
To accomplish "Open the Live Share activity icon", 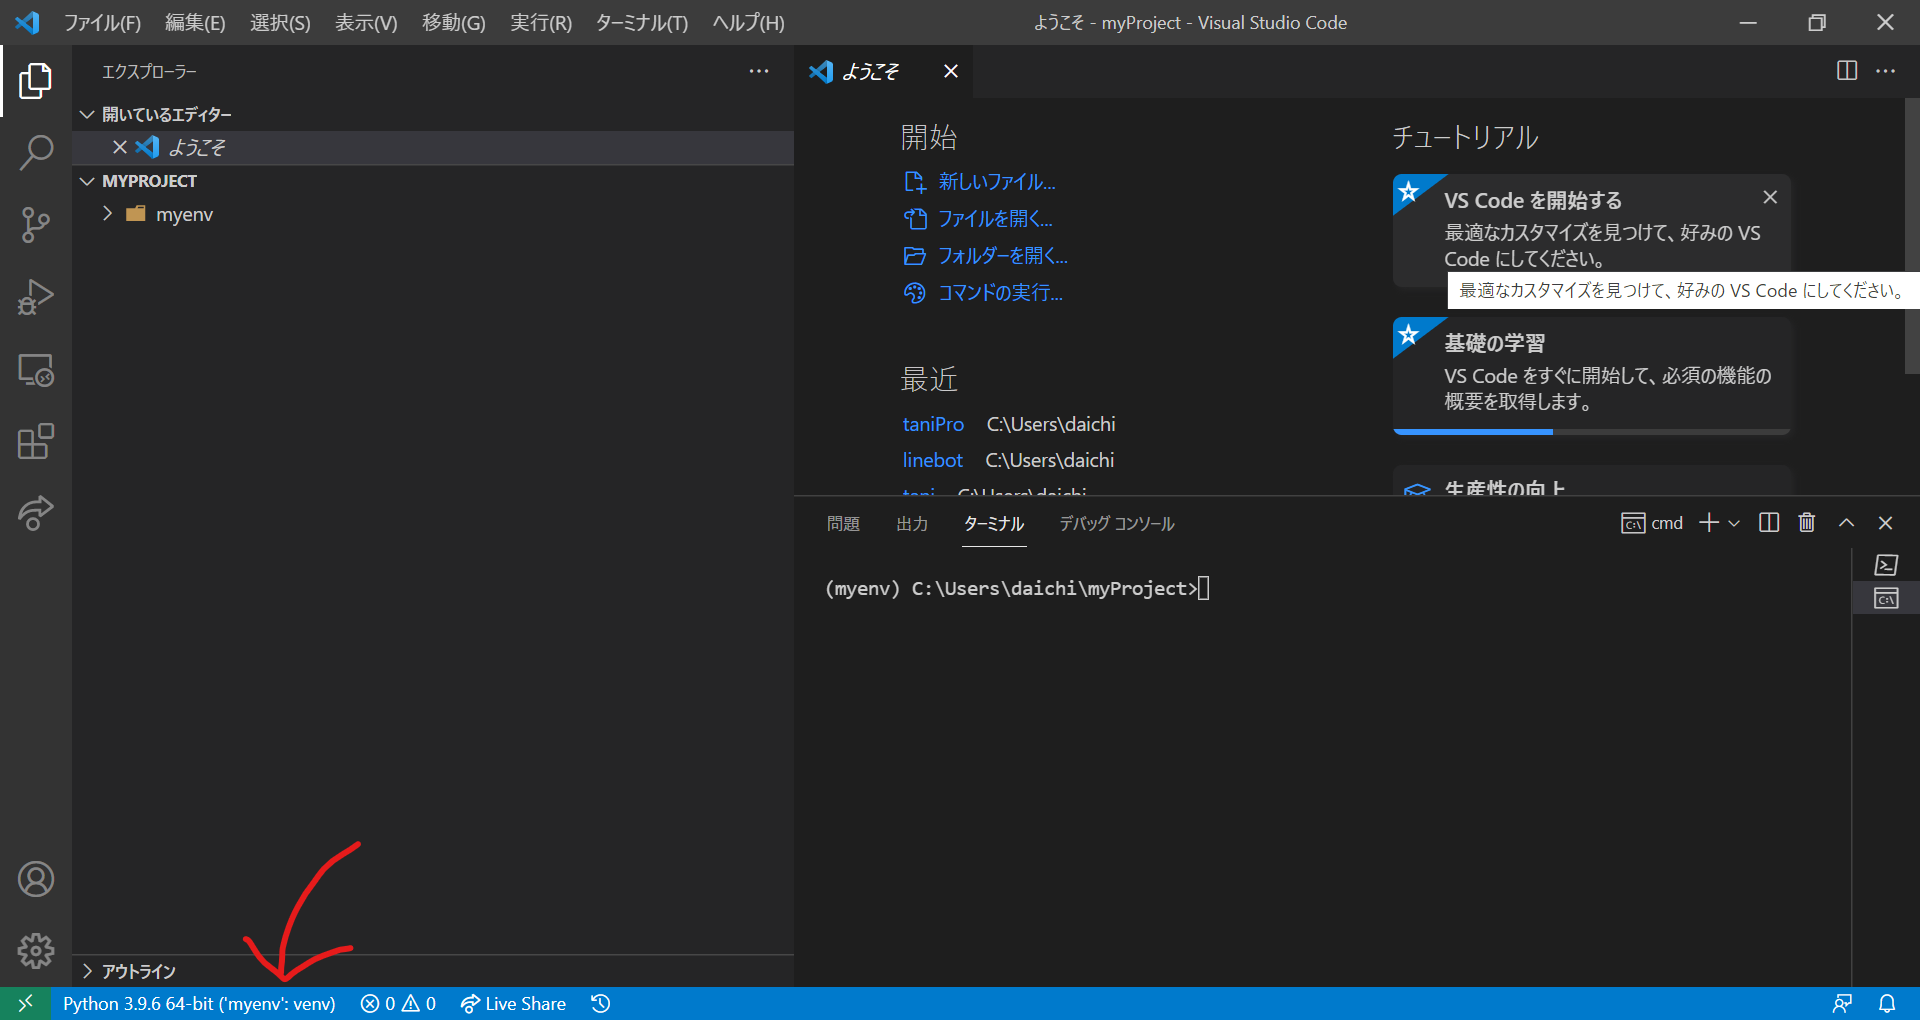I will point(36,513).
